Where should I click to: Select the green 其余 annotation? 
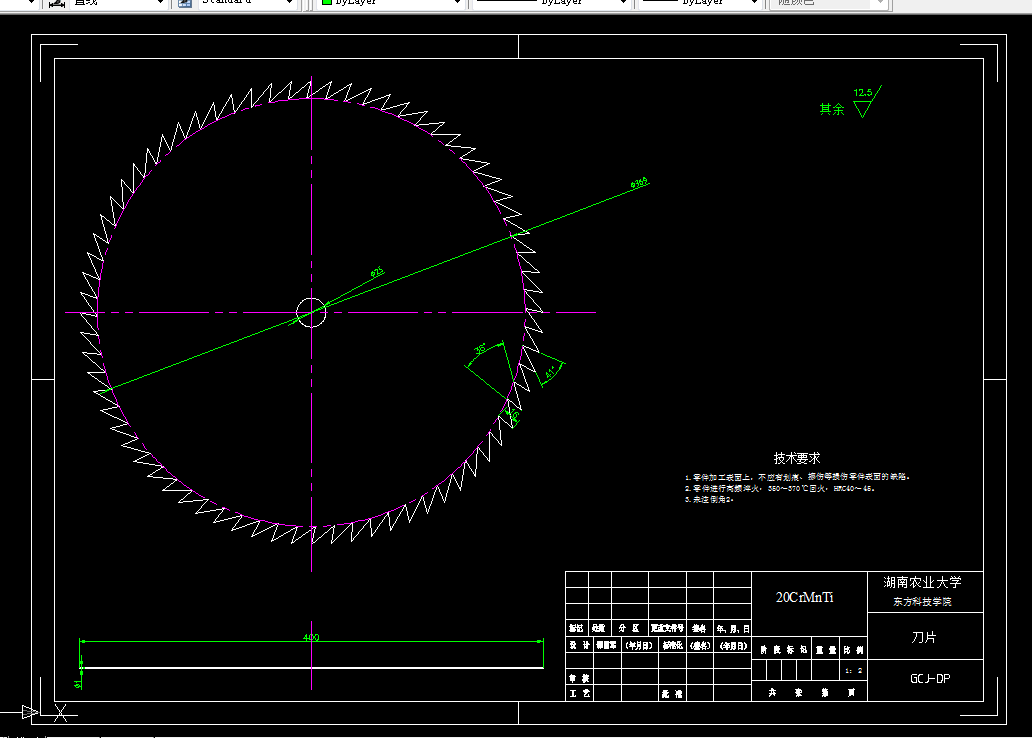[x=832, y=109]
